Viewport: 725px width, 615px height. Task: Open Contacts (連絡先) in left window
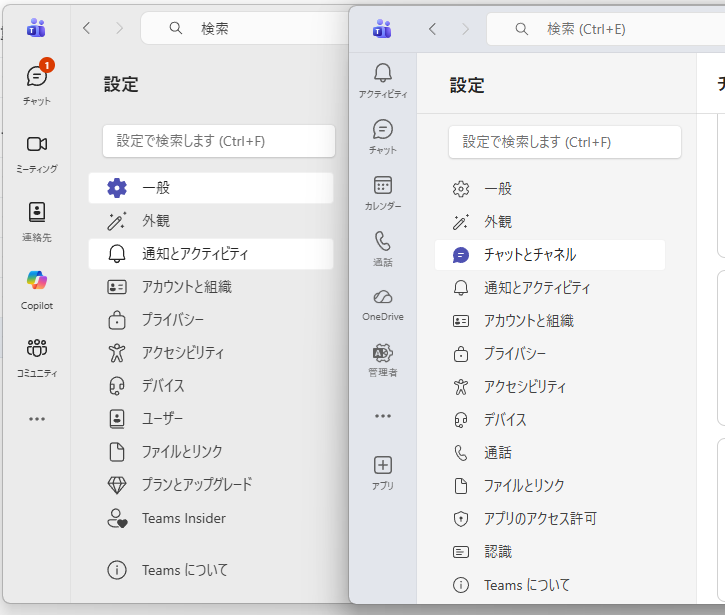37,222
